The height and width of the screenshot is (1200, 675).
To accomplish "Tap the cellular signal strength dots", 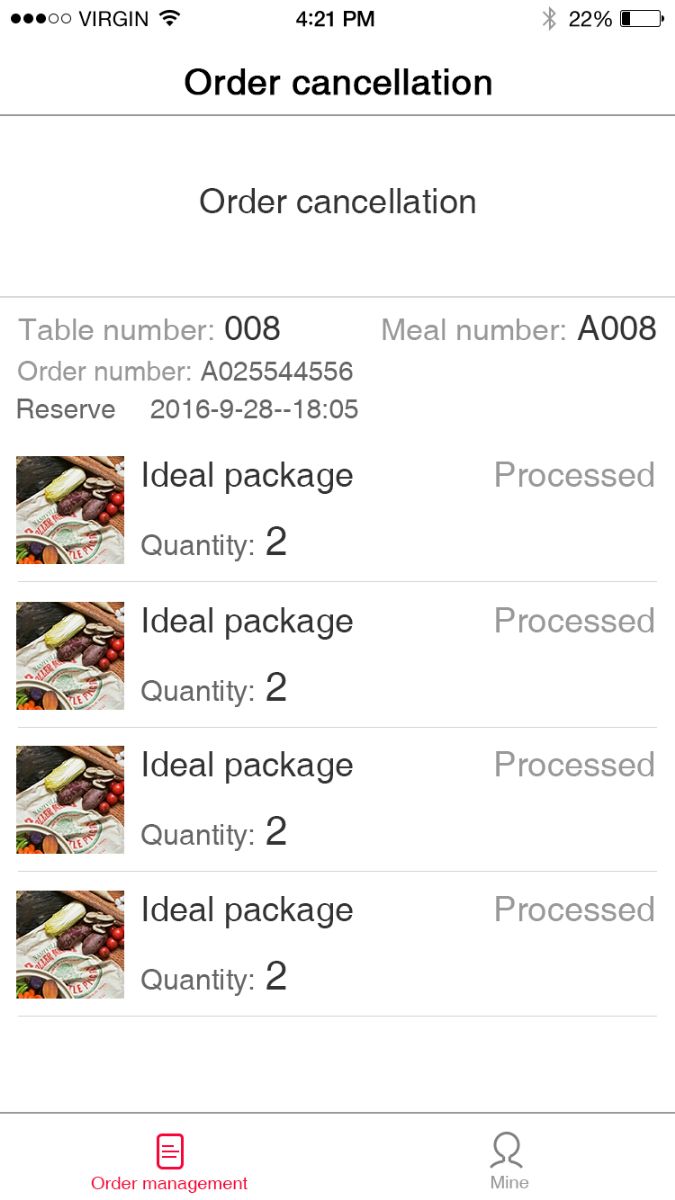I will tap(40, 18).
